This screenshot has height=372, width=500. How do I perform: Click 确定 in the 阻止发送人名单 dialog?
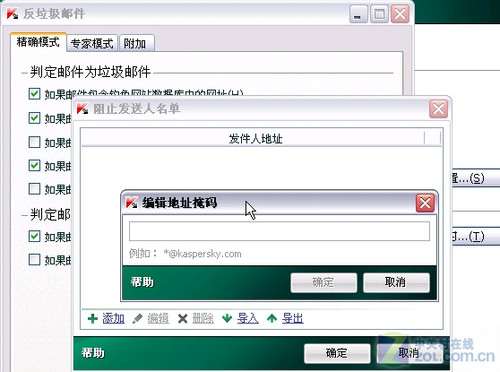[x=337, y=353]
